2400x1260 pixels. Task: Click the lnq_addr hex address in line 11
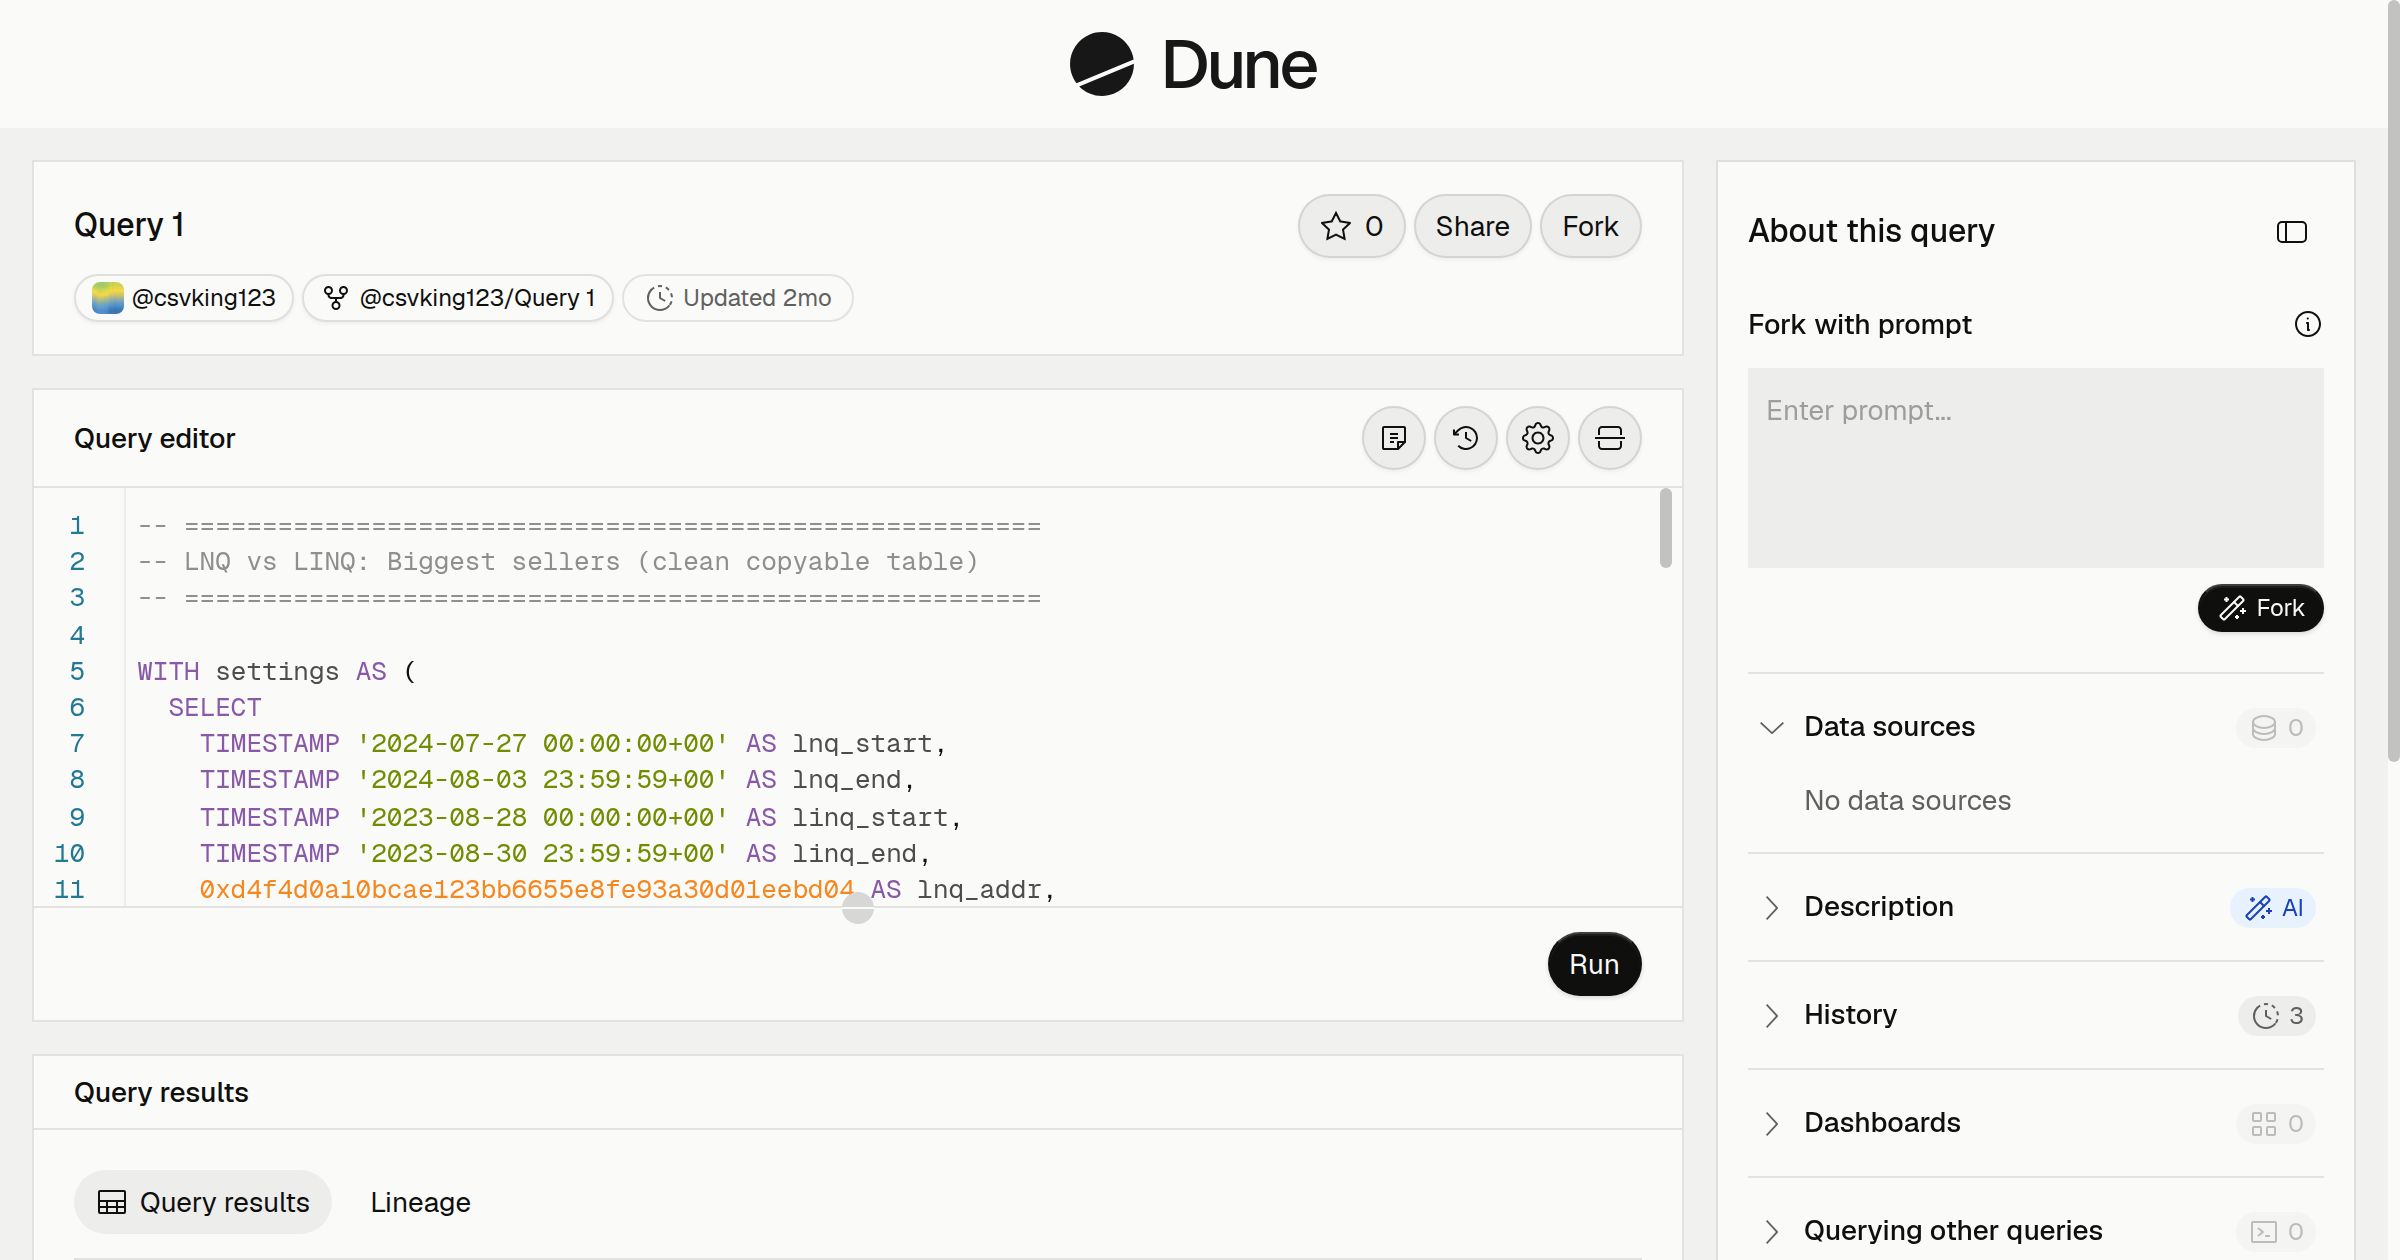click(x=526, y=890)
